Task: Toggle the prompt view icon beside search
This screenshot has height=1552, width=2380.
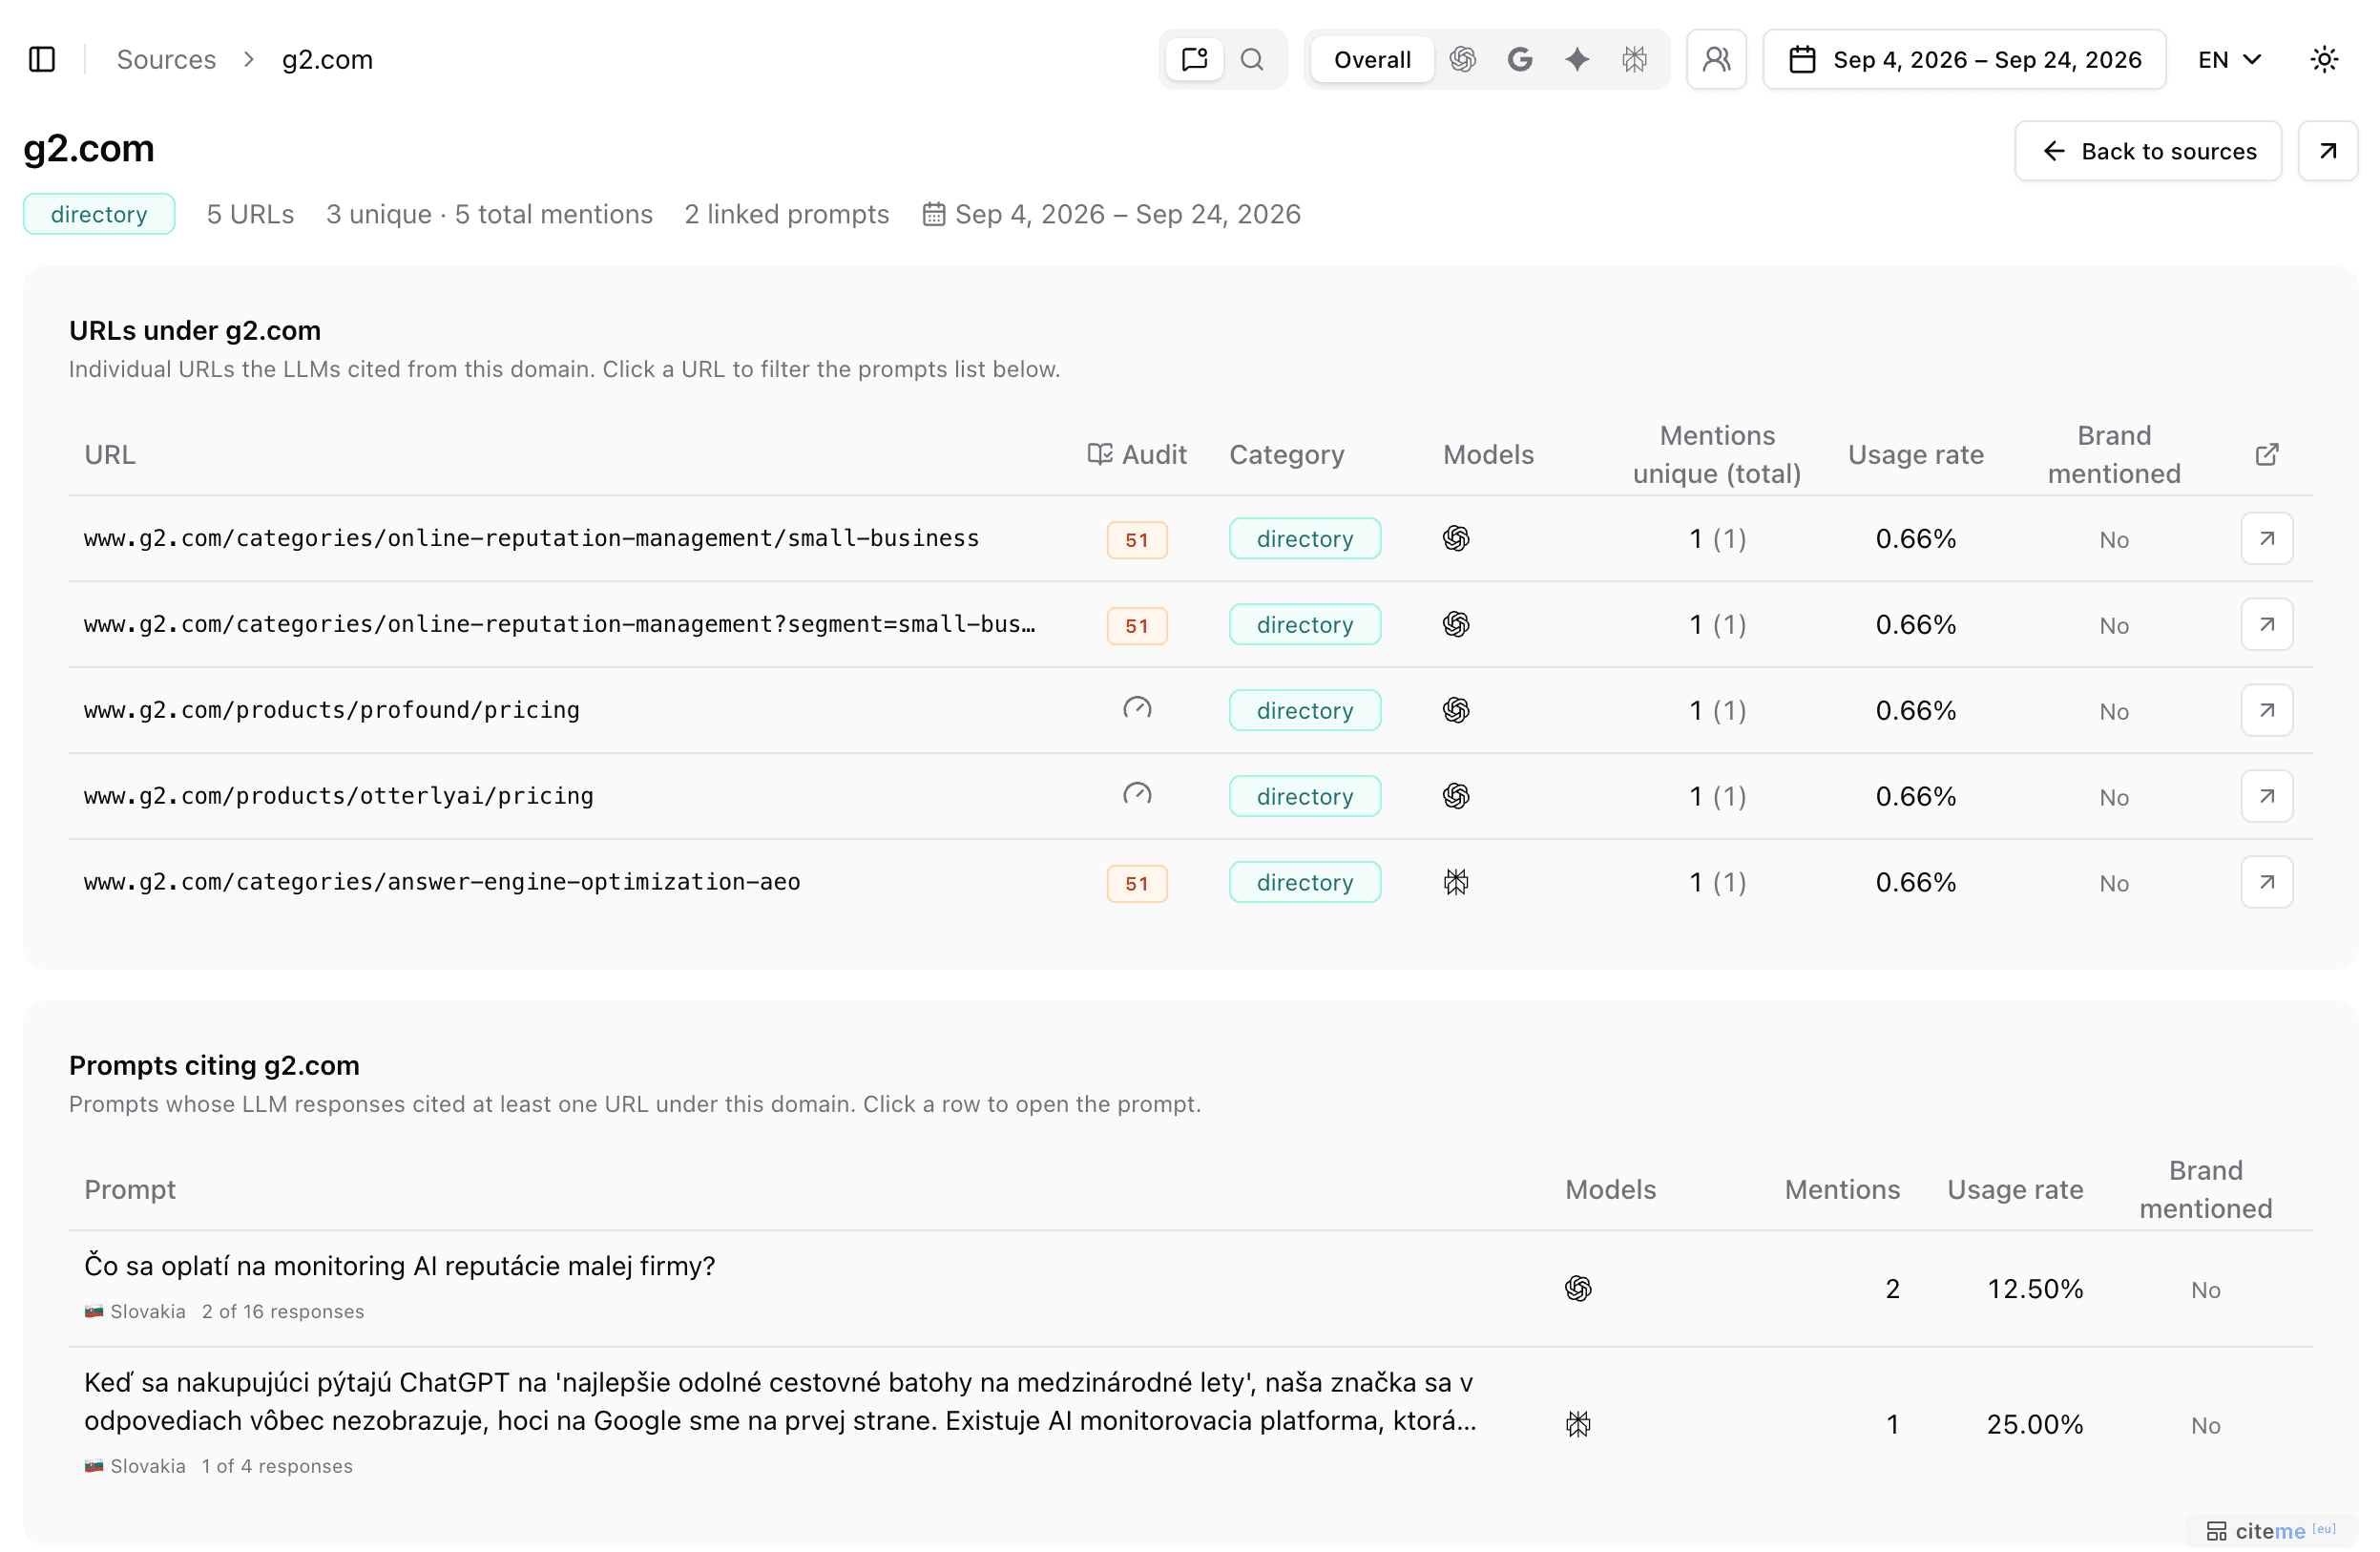Action: [x=1195, y=59]
